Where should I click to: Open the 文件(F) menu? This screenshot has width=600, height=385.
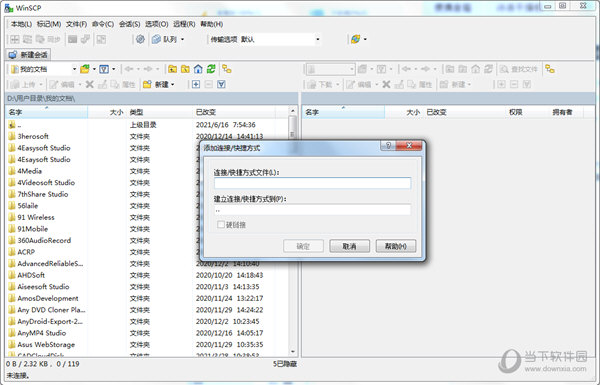coord(77,24)
